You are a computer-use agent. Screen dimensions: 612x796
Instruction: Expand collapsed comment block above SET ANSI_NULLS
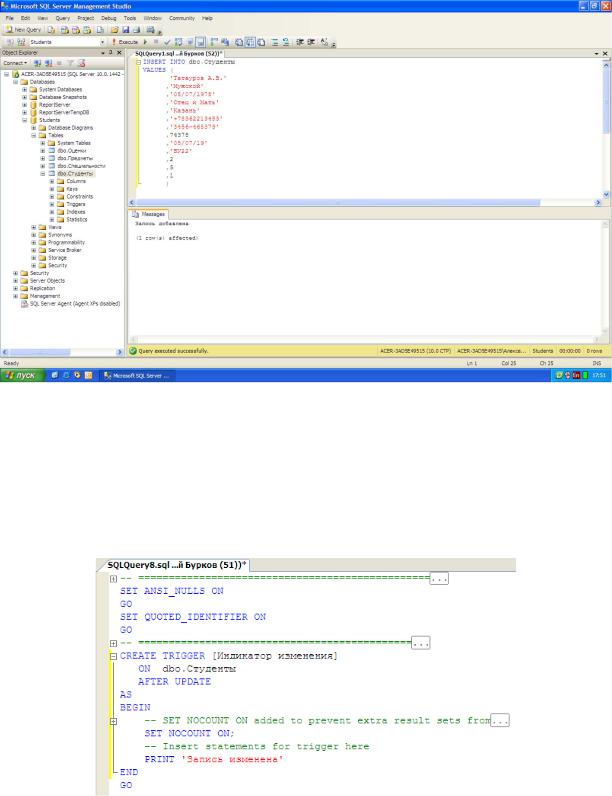tap(113, 579)
